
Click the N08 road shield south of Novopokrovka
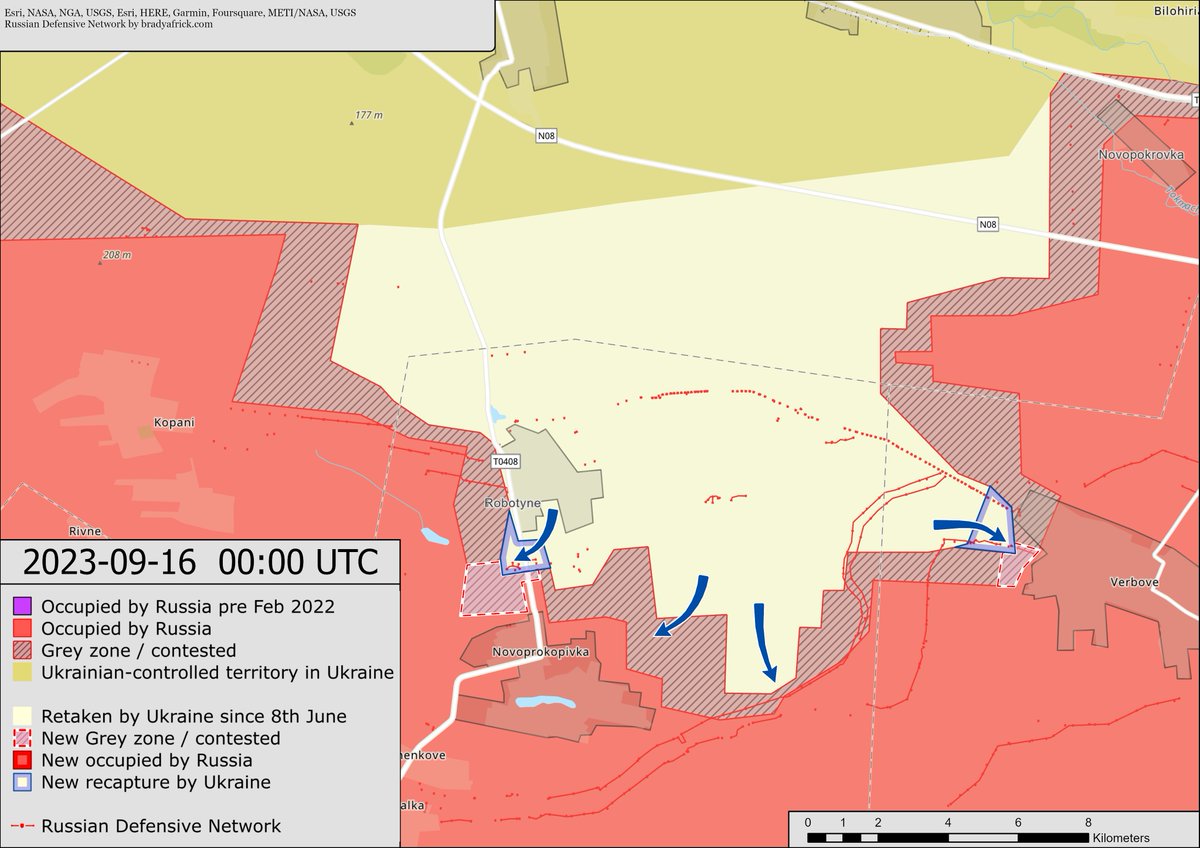(988, 226)
